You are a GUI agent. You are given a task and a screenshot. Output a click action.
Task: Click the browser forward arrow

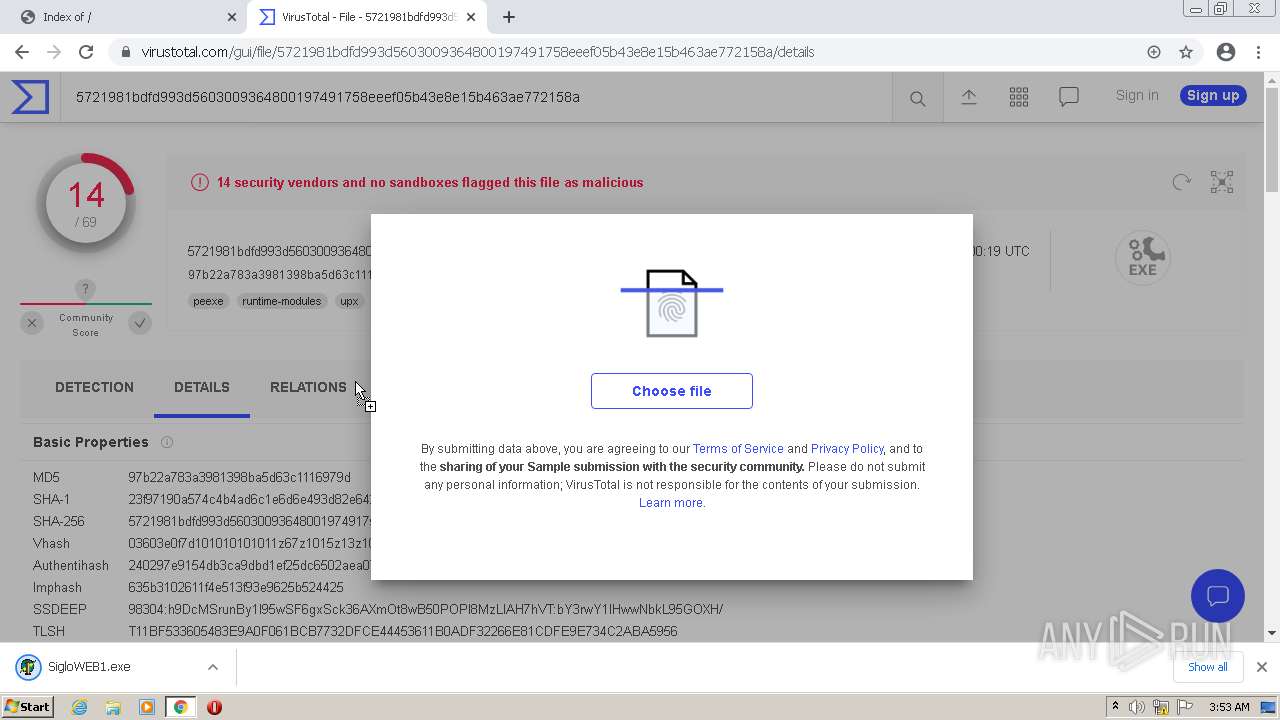click(54, 52)
